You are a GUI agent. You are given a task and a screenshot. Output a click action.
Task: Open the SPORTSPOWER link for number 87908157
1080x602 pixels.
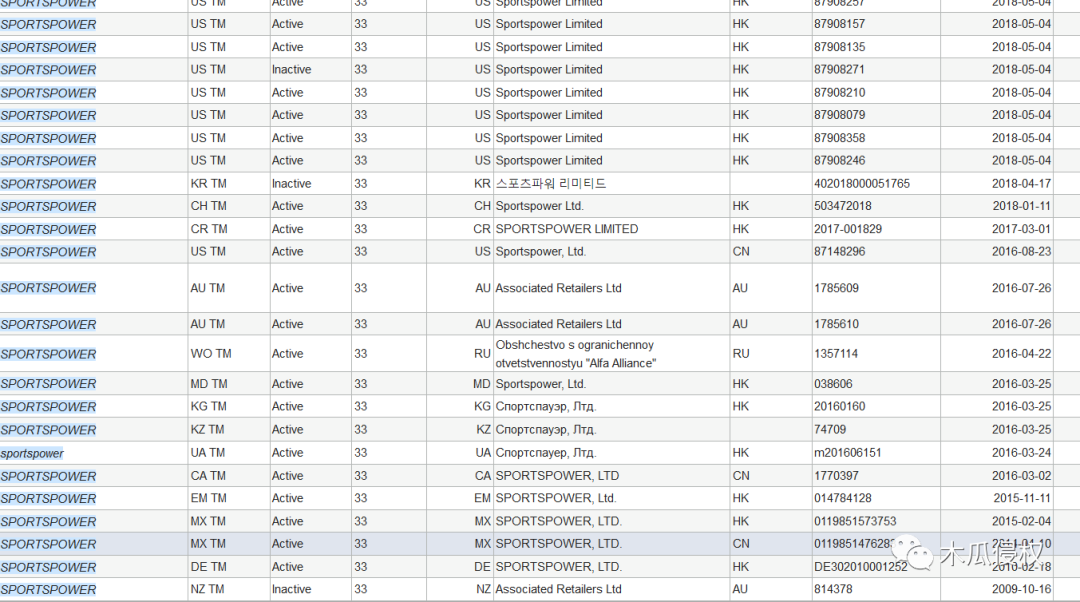(x=48, y=25)
